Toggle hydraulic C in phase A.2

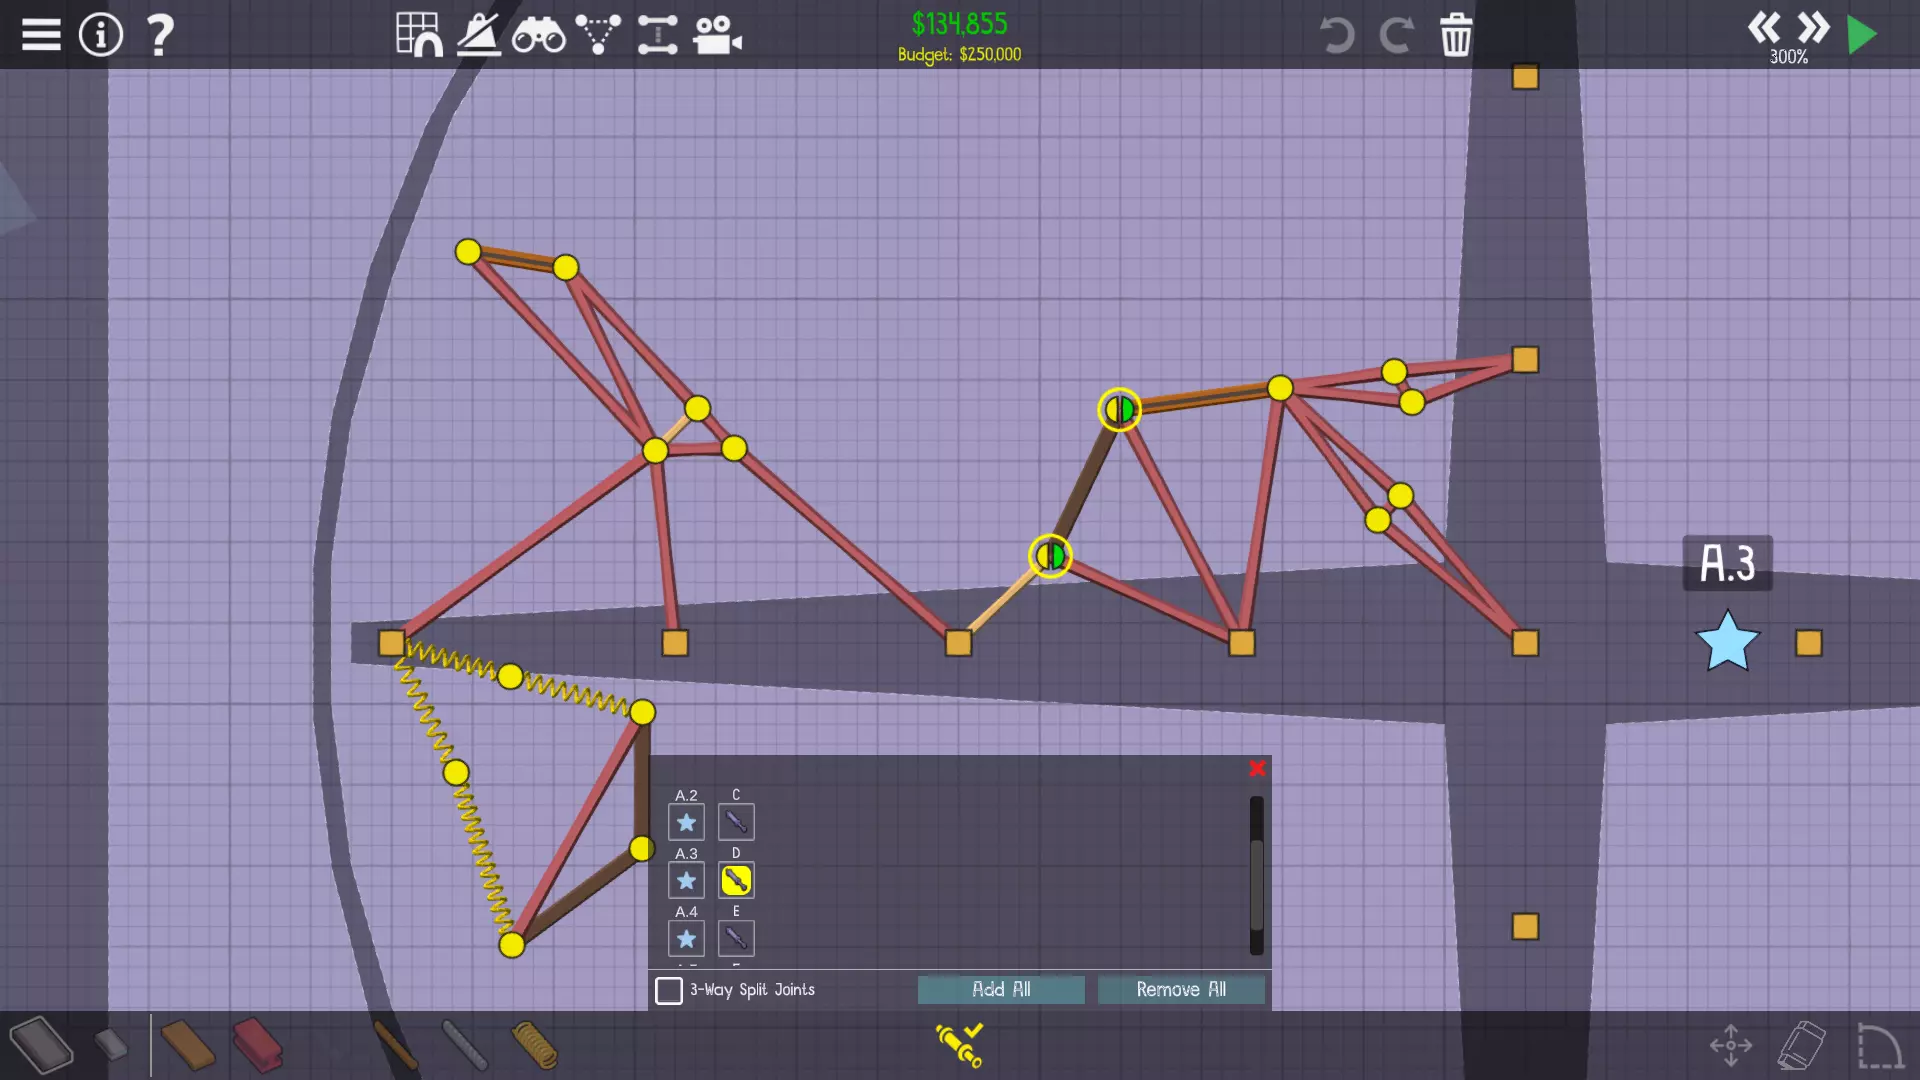[x=736, y=822]
